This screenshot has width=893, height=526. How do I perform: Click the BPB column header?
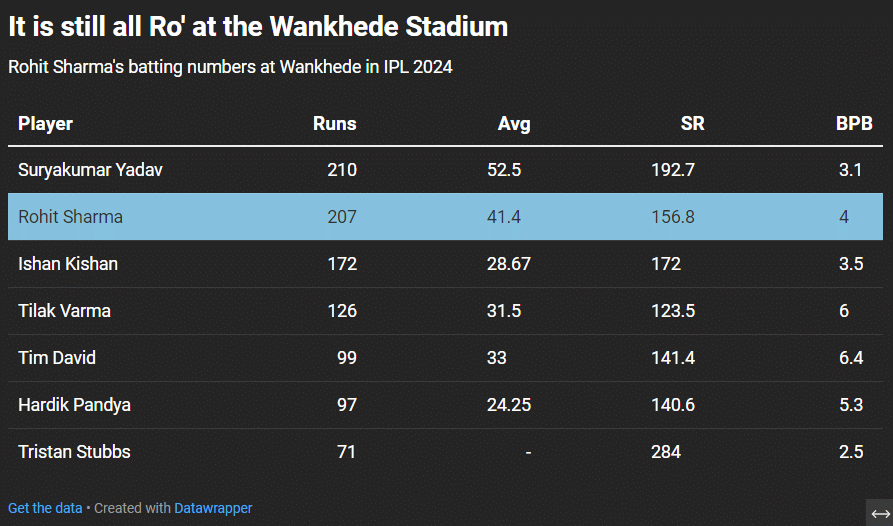click(x=855, y=124)
